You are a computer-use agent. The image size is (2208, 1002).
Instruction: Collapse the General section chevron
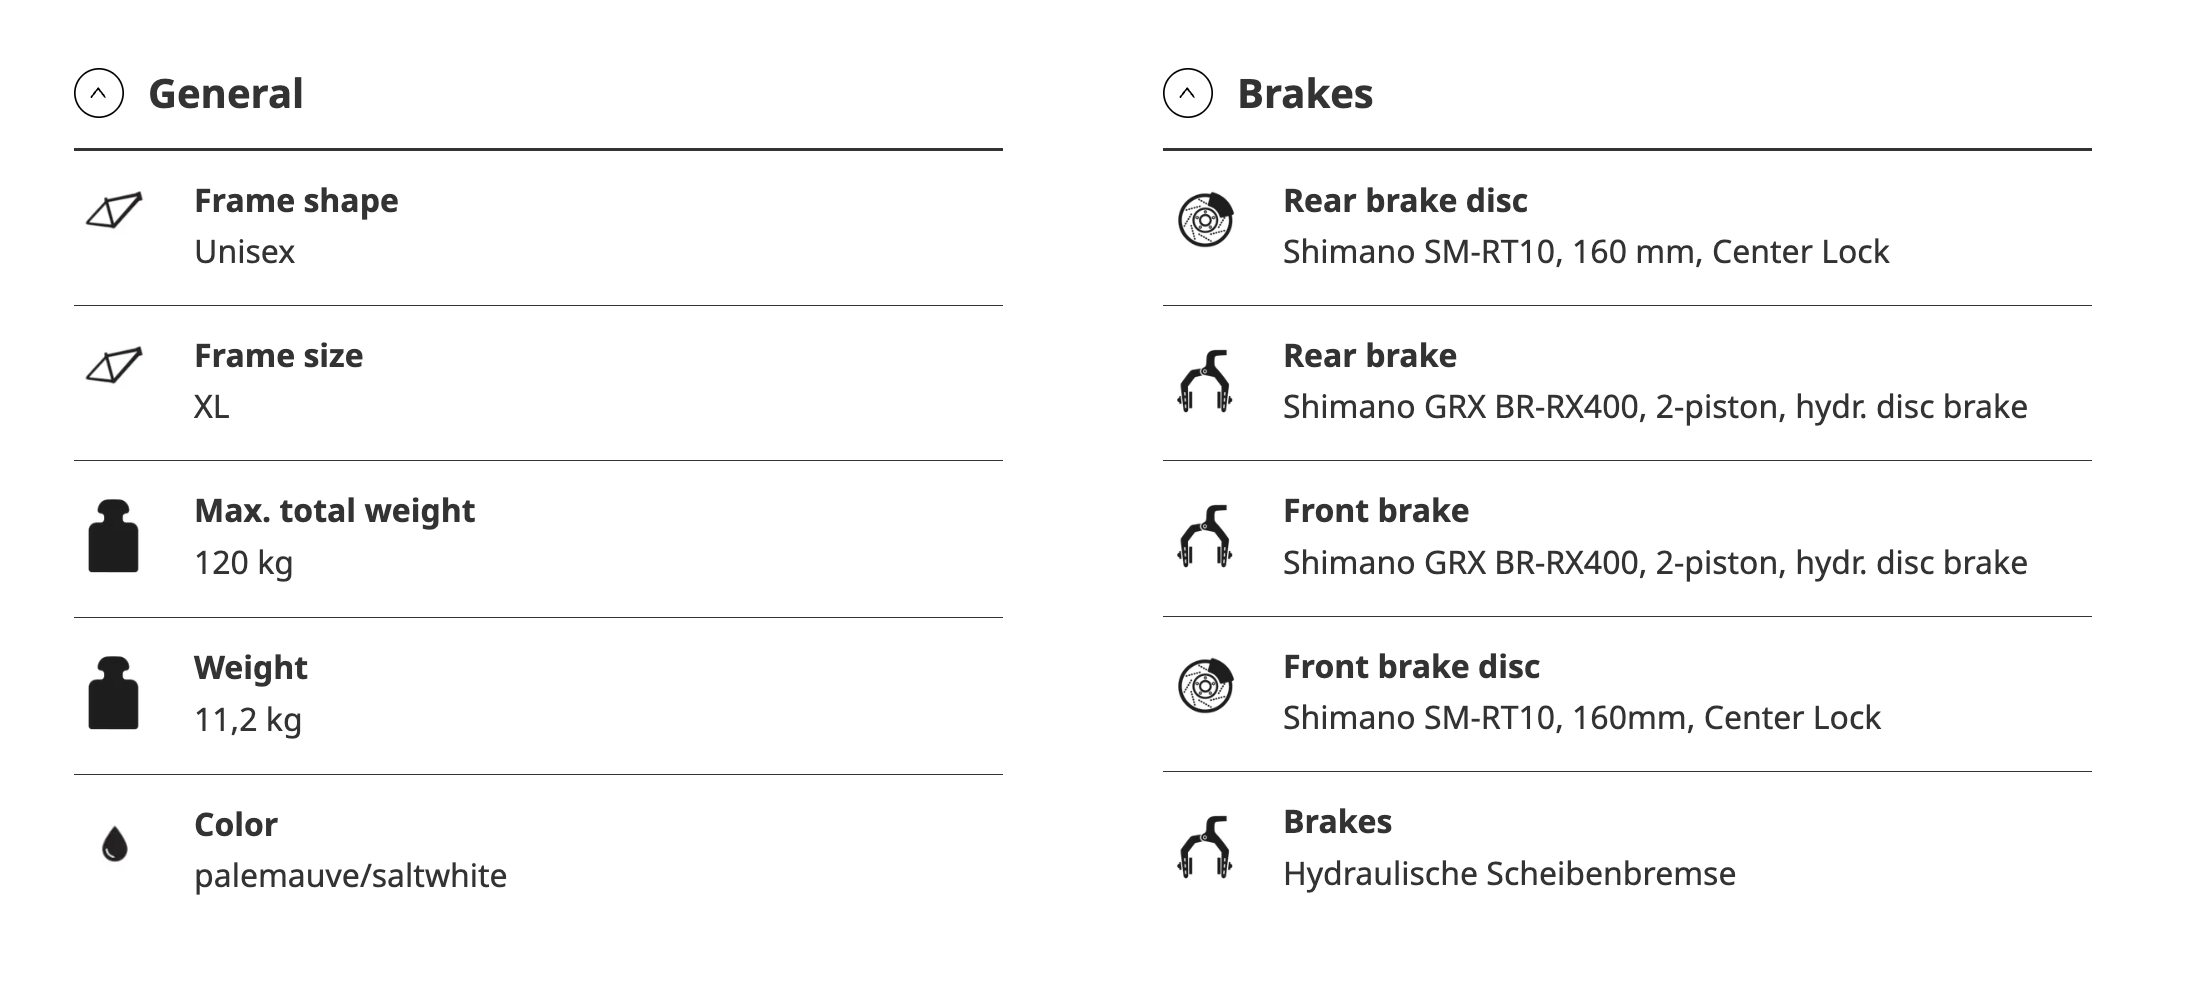[x=99, y=94]
